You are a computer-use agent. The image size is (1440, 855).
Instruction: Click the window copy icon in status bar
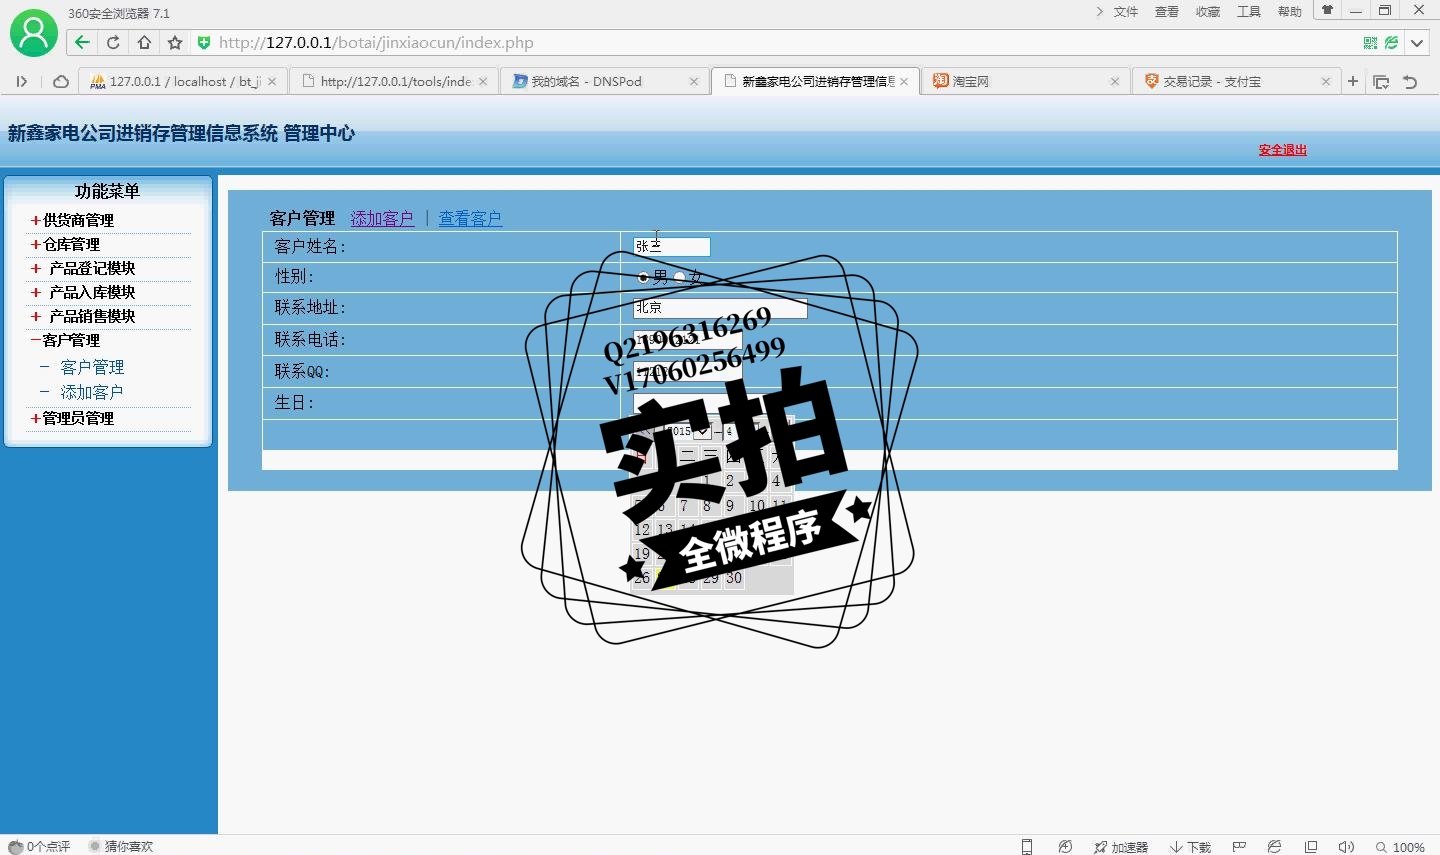pyautogui.click(x=1311, y=847)
